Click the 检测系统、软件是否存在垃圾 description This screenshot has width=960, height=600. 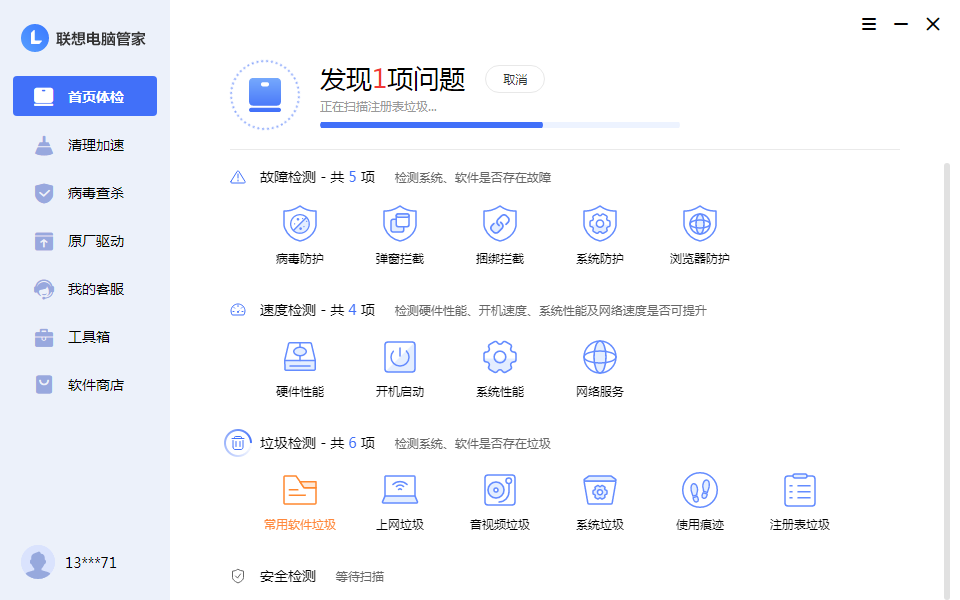473,444
